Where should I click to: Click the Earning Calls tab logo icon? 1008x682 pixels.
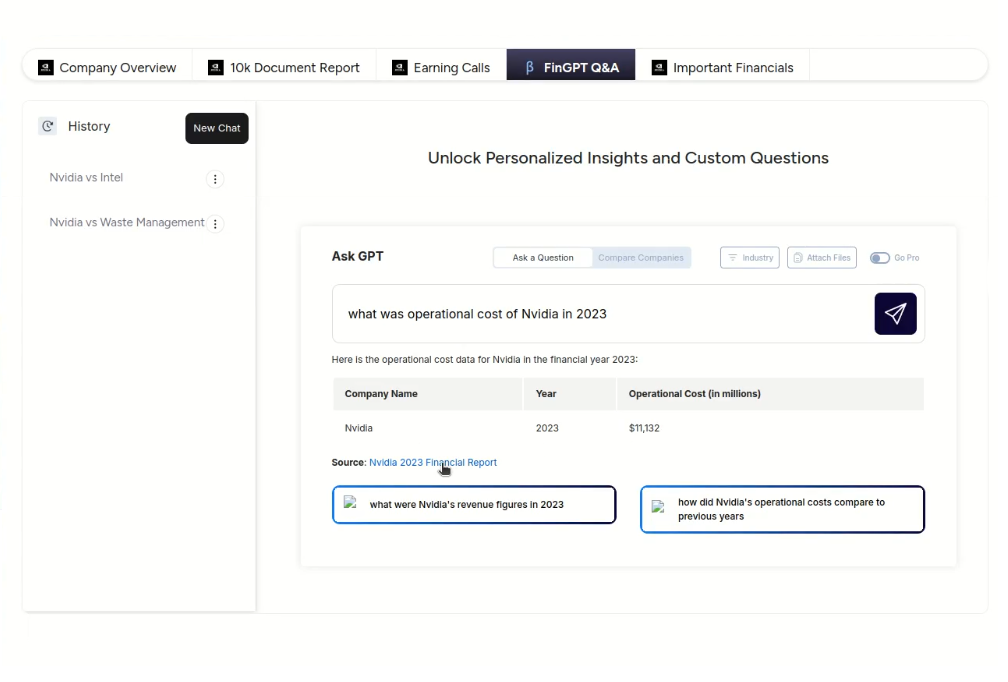pos(400,67)
